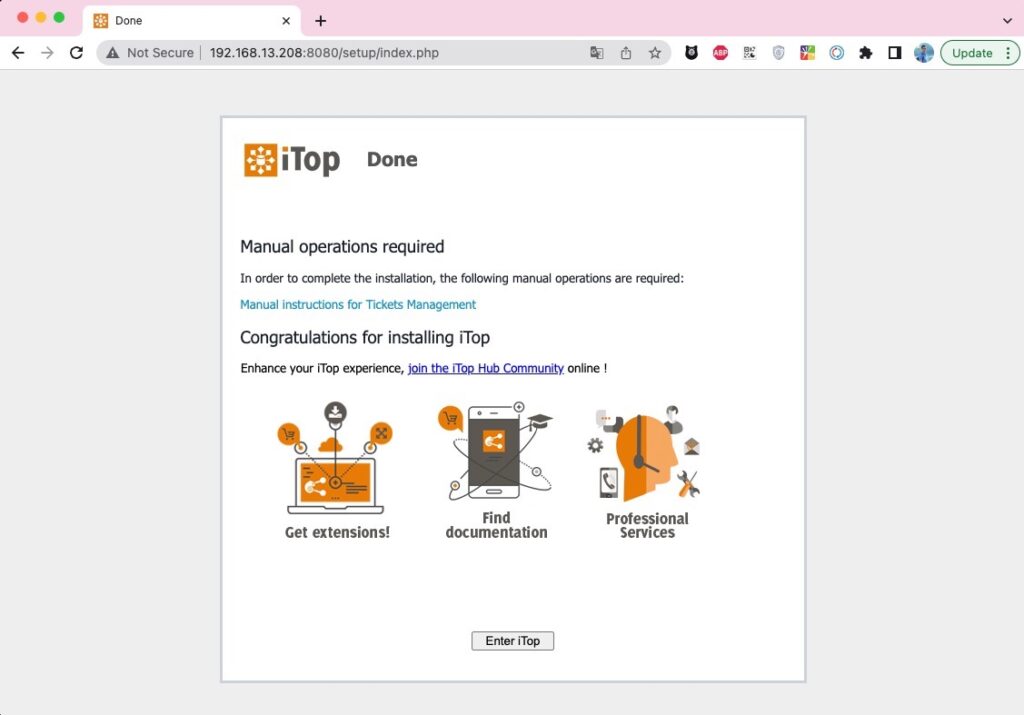Bookmark this page with the star icon
Viewport: 1024px width, 715px height.
(654, 53)
